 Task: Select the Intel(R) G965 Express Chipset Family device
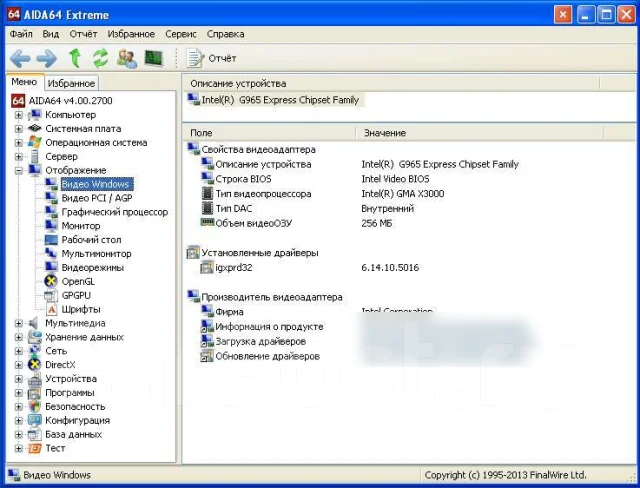(274, 100)
